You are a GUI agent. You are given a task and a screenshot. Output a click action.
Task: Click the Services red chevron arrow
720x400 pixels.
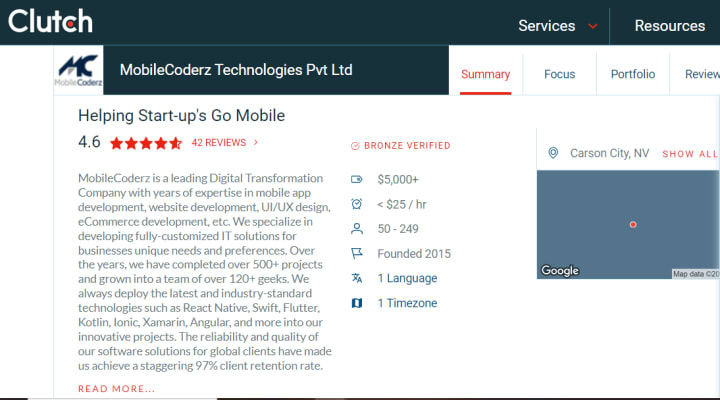pyautogui.click(x=593, y=26)
